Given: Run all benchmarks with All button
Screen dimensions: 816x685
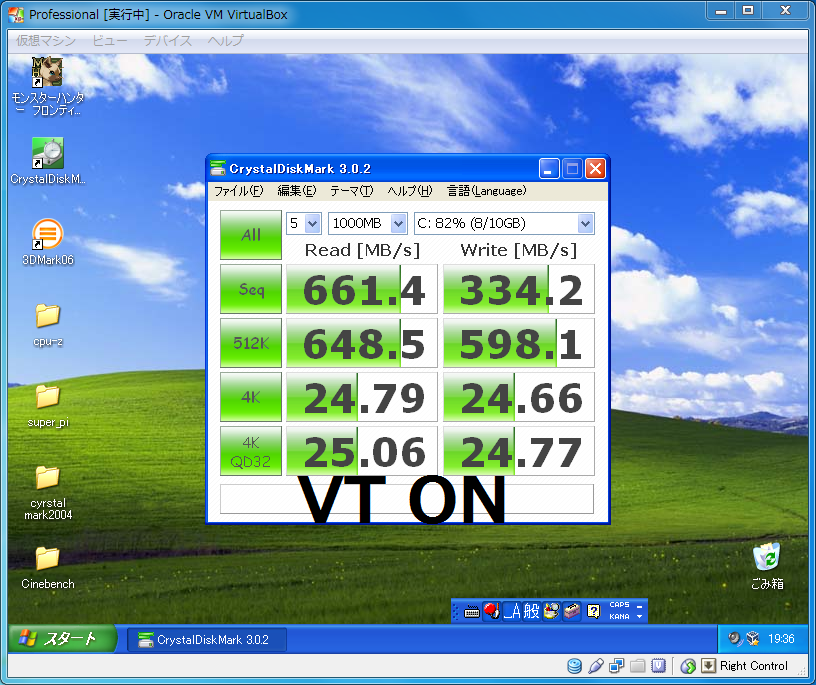Looking at the screenshot, I should pyautogui.click(x=251, y=235).
